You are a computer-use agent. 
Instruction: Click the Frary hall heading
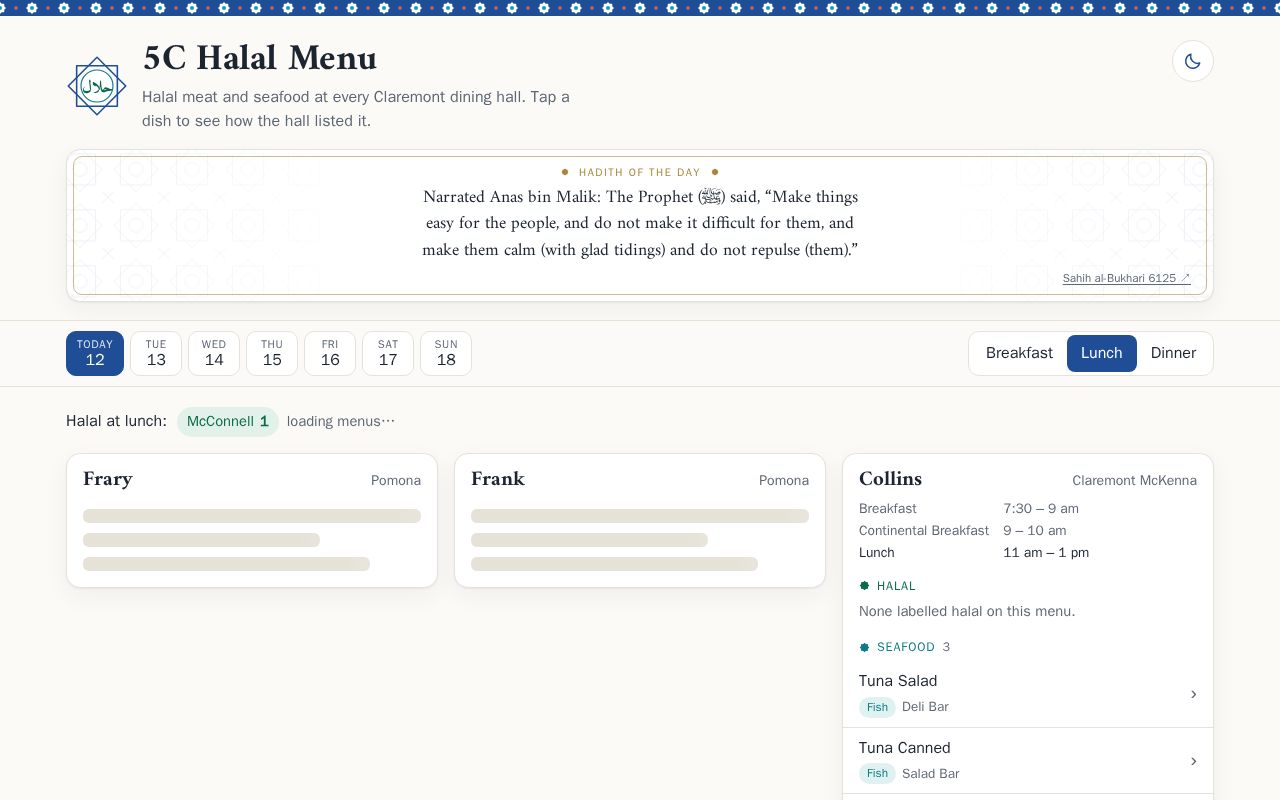108,479
